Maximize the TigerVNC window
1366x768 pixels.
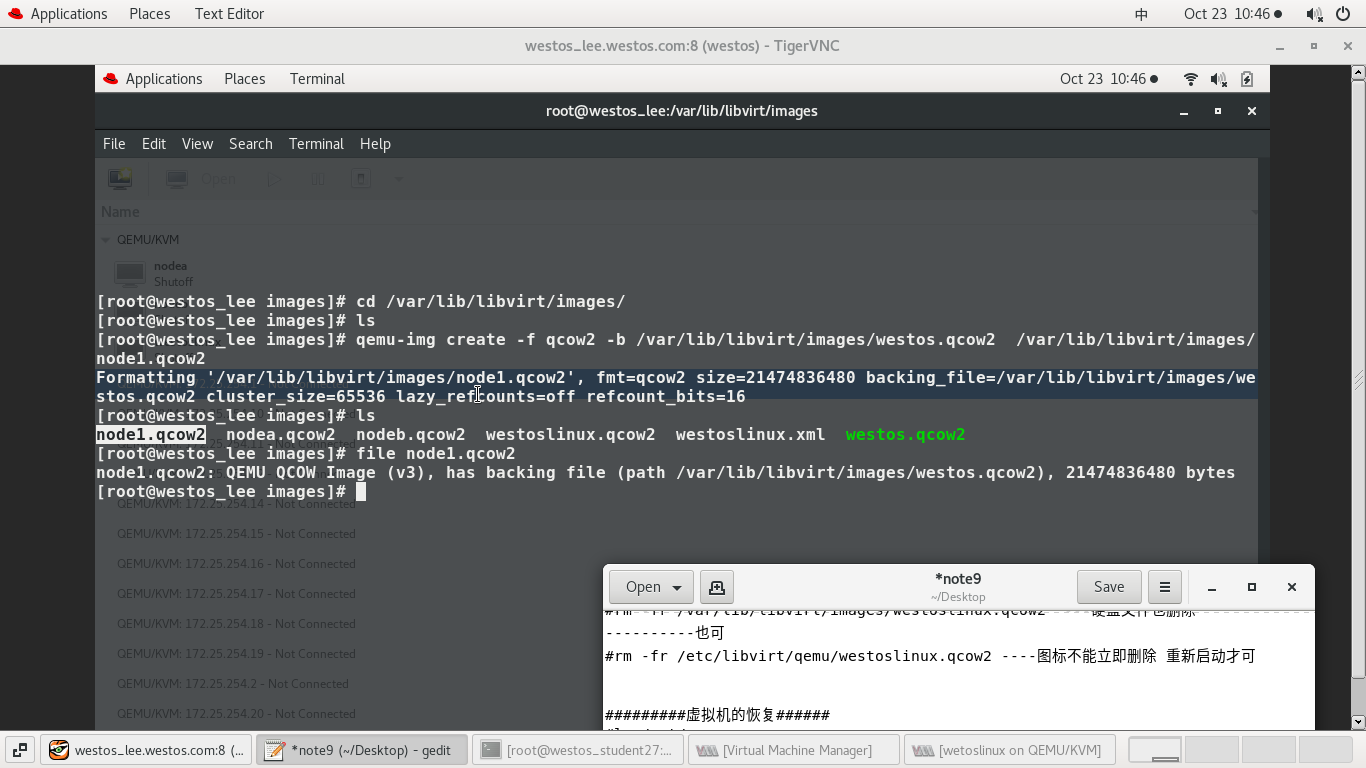click(1314, 46)
